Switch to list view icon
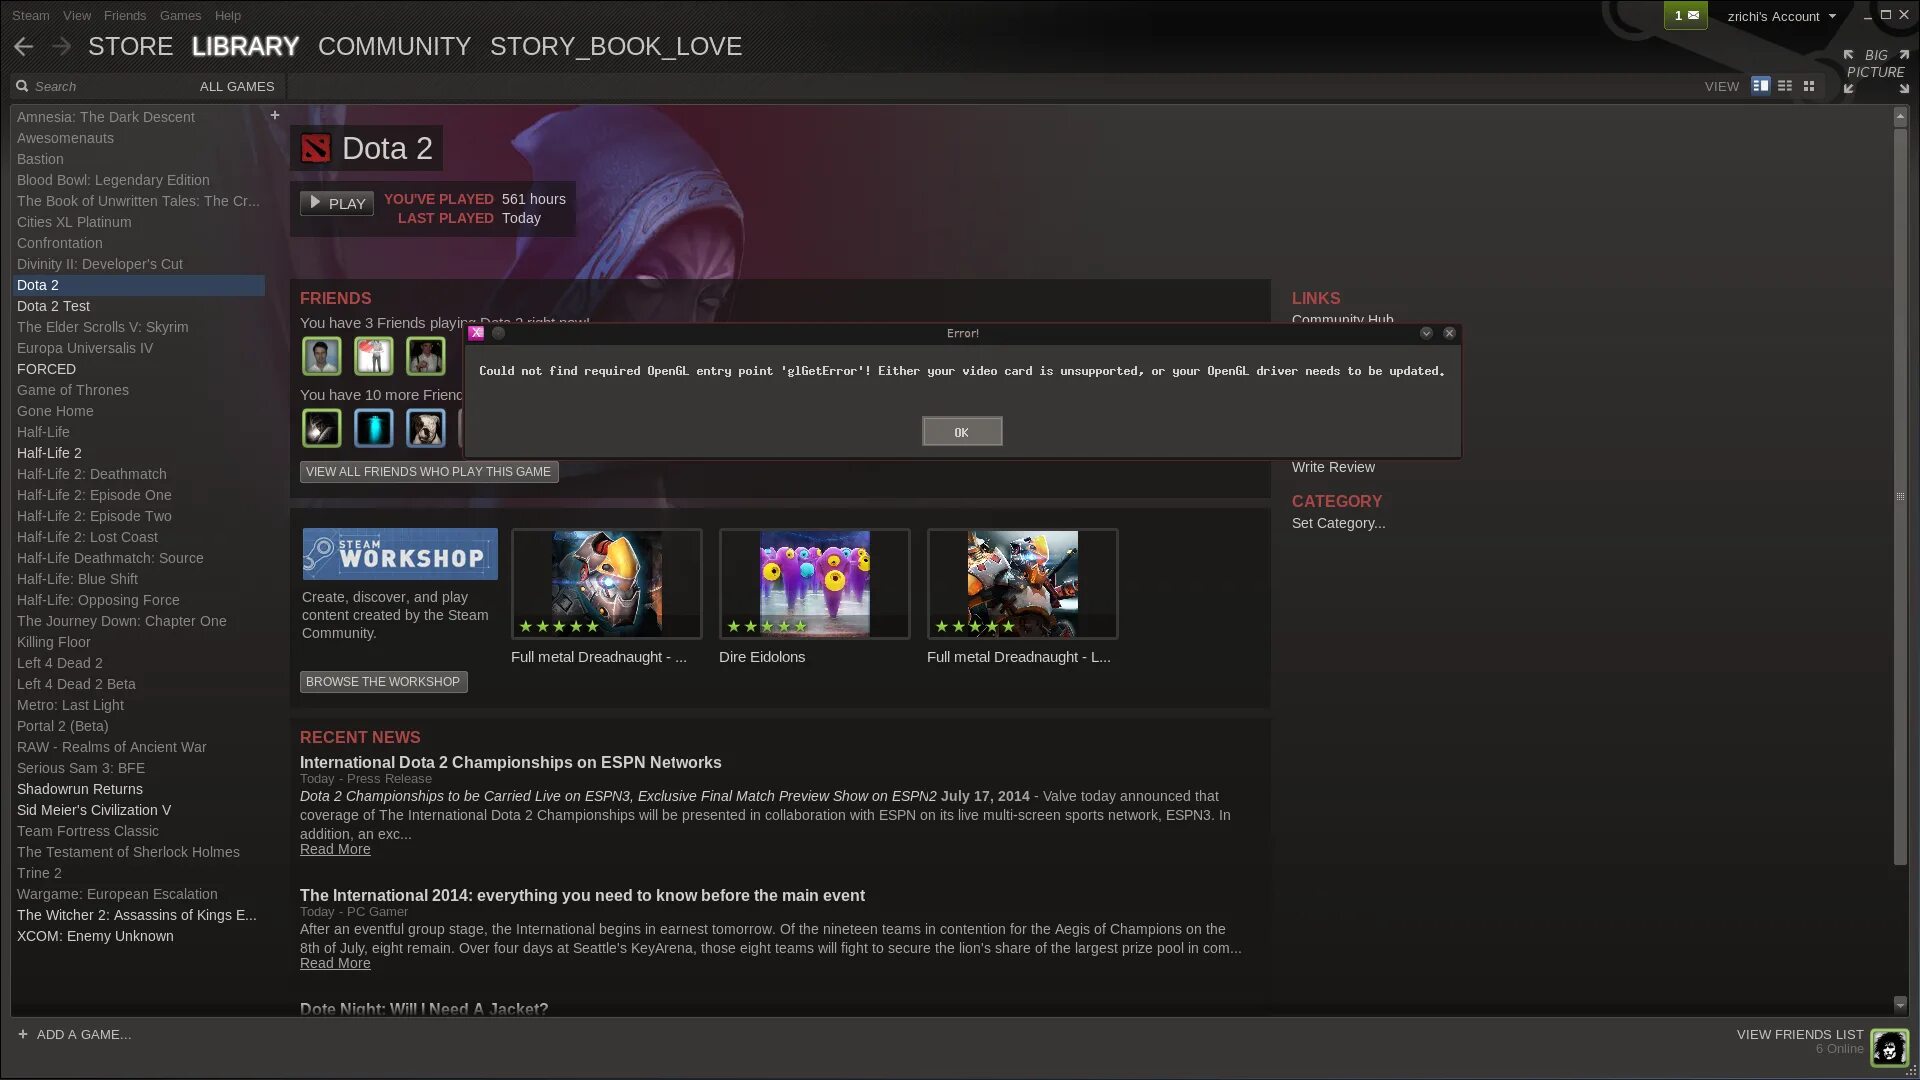Viewport: 1920px width, 1080px height. pos(1785,86)
